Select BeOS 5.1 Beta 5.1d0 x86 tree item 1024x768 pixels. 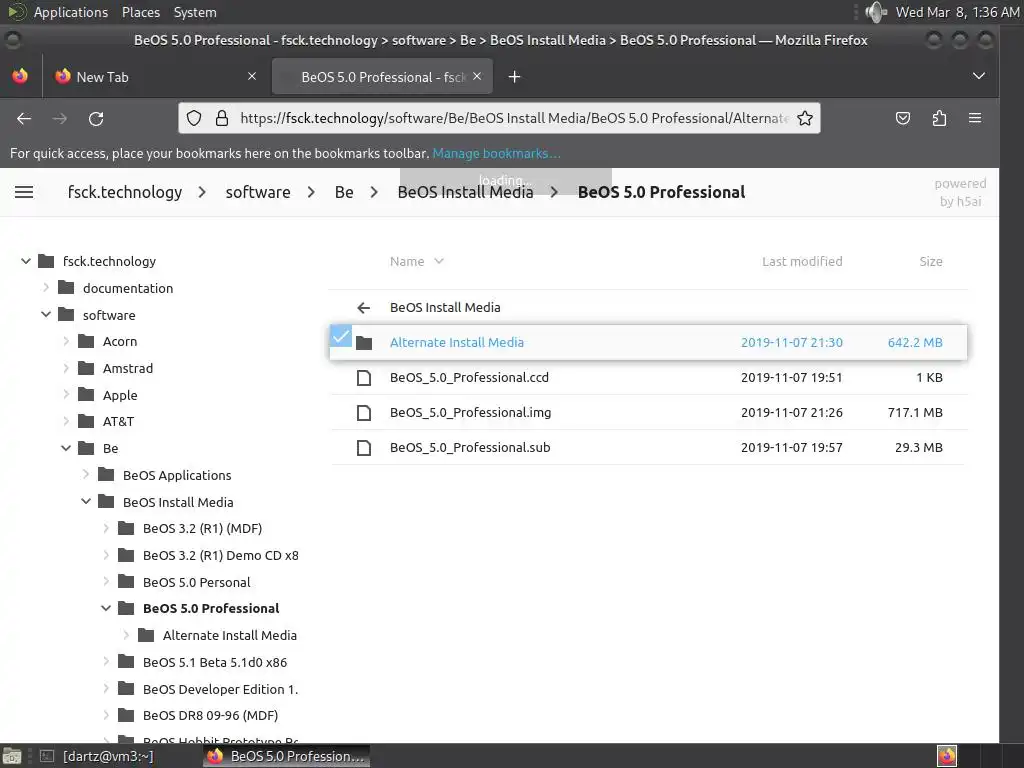[215, 662]
